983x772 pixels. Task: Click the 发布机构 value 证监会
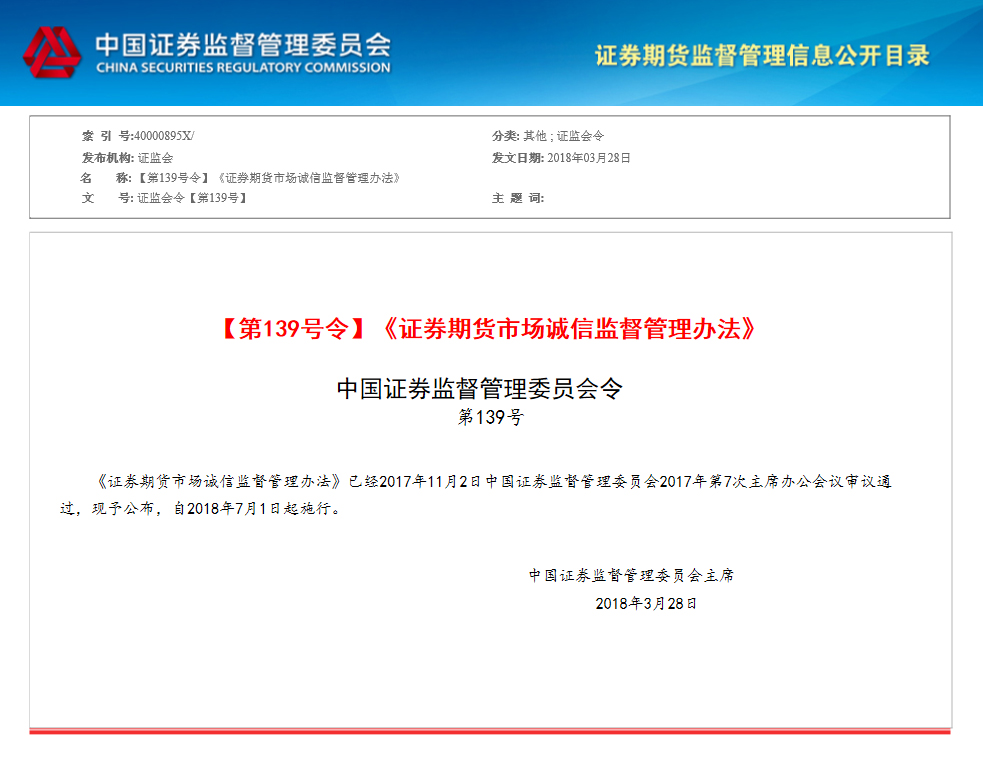coord(155,157)
